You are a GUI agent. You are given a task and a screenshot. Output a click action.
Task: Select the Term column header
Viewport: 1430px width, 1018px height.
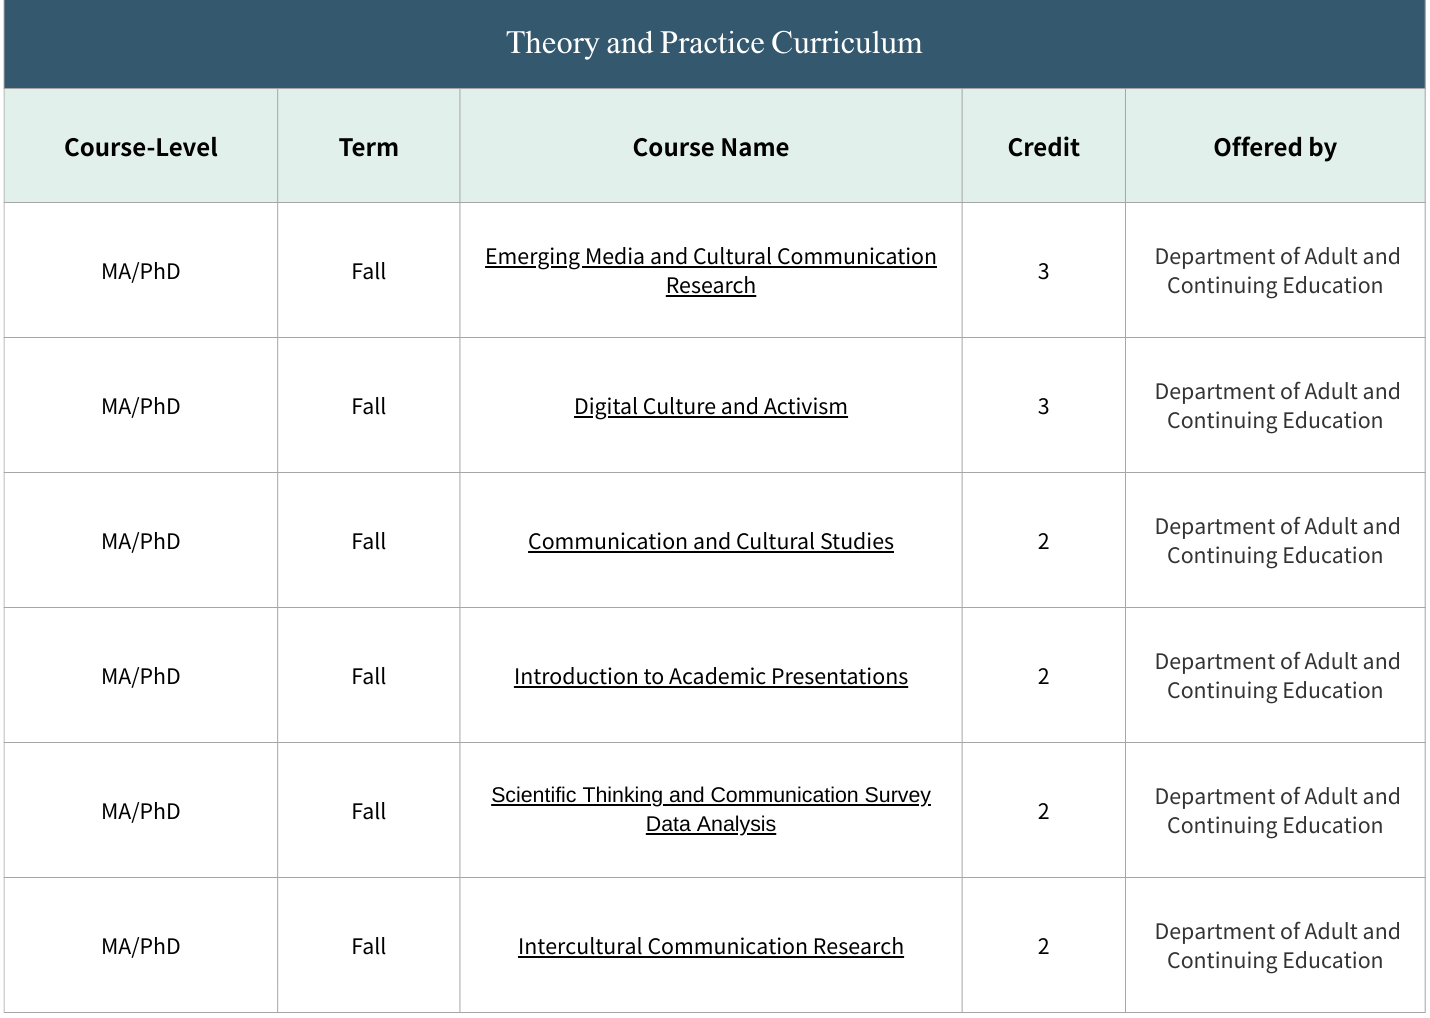[x=368, y=148]
